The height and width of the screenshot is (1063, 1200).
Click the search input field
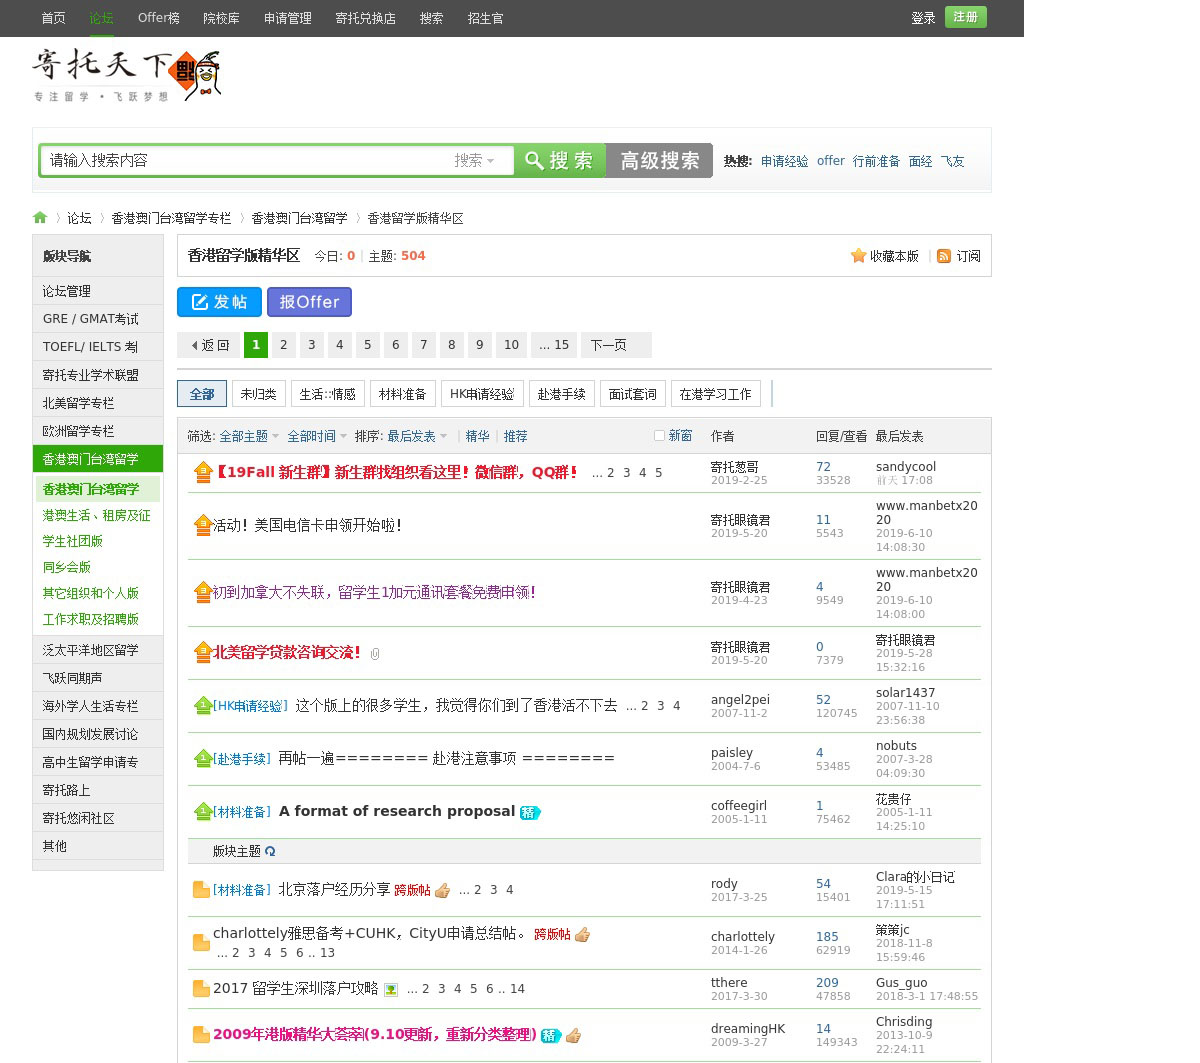tap(245, 160)
